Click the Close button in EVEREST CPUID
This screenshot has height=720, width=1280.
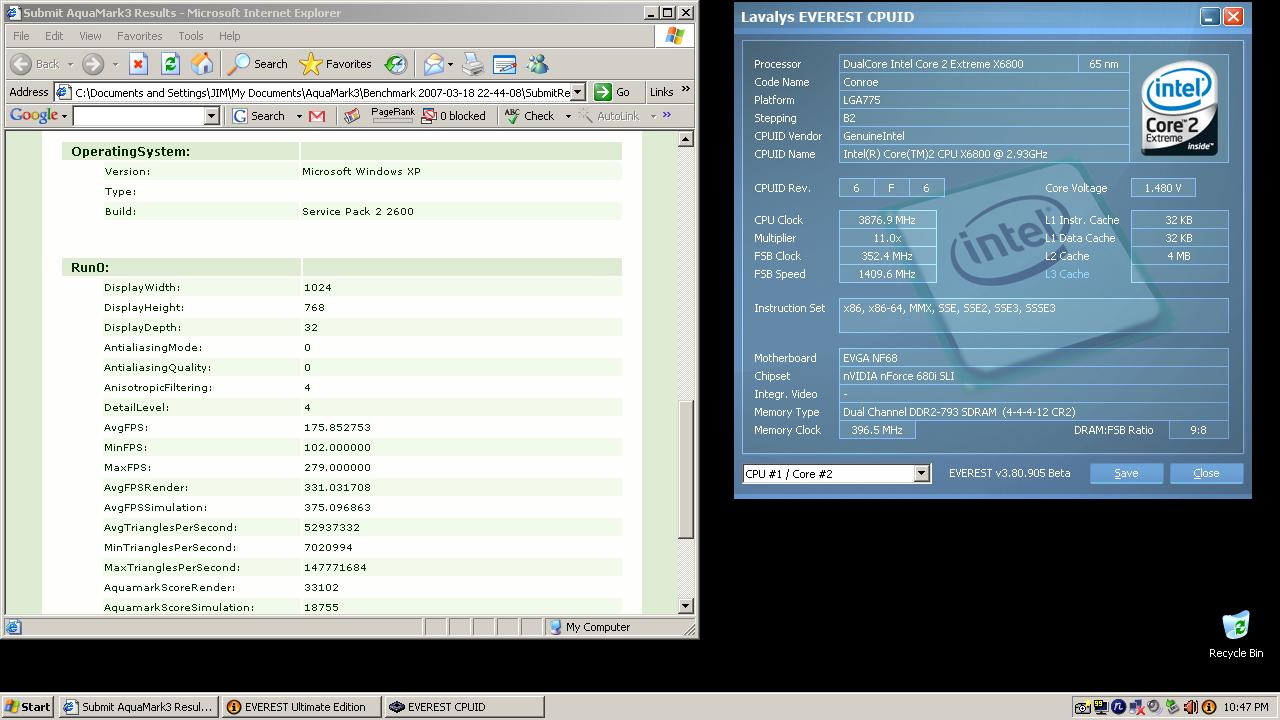pyautogui.click(x=1206, y=473)
